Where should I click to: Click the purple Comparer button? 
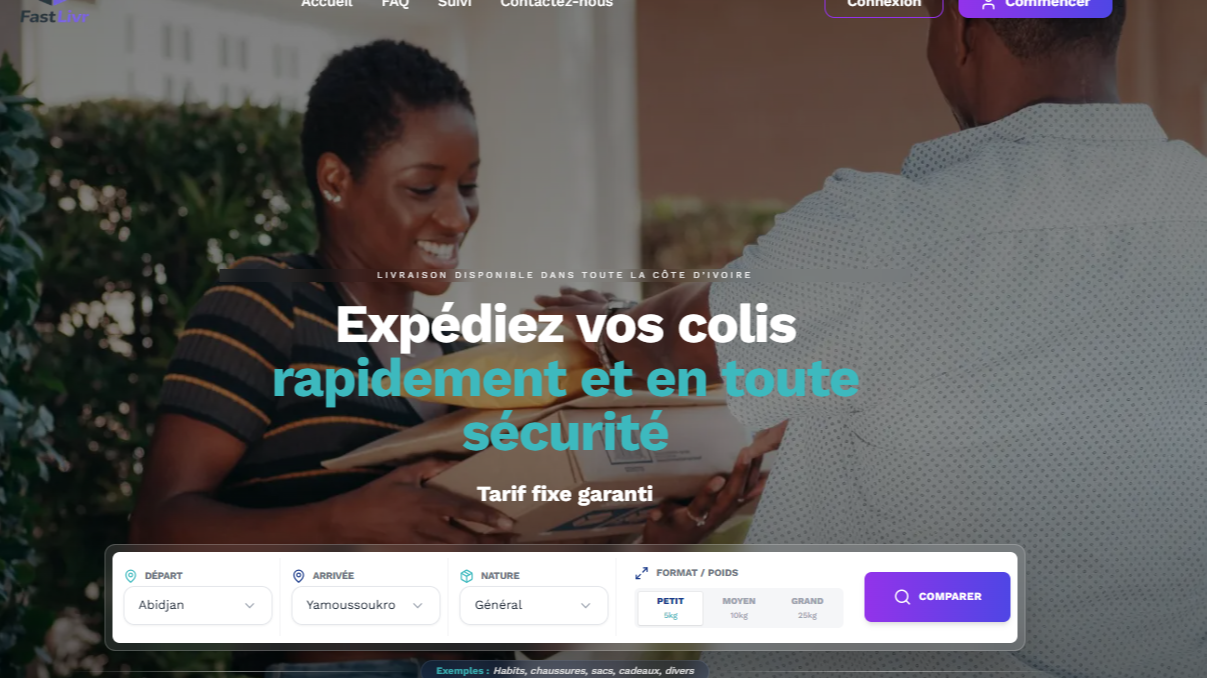pyautogui.click(x=937, y=597)
